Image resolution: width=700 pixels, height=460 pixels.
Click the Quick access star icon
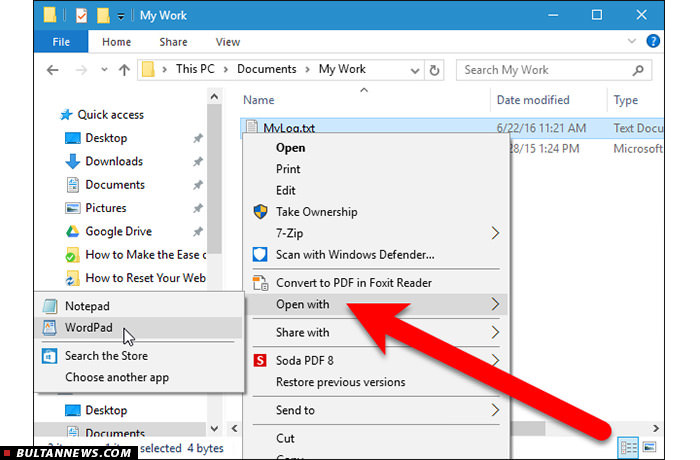[x=66, y=115]
